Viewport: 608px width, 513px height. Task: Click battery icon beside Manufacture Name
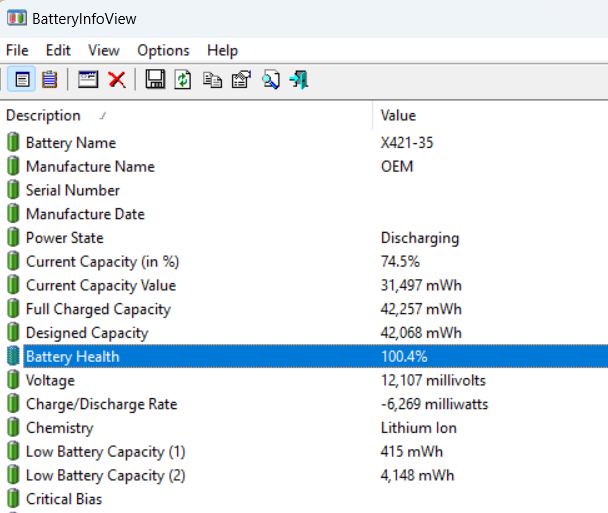tap(13, 166)
